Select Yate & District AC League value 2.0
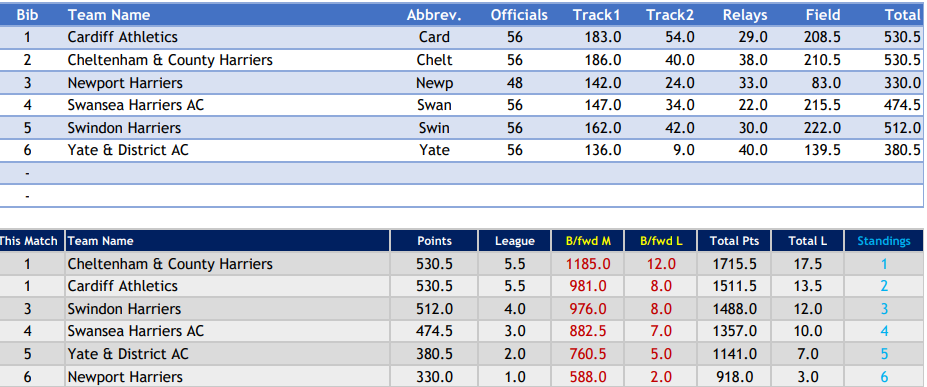Screen dimensions: 927x387 514,355
